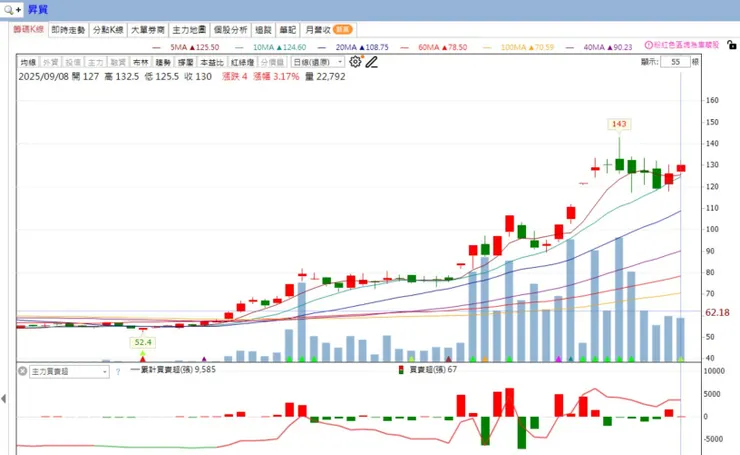Image resolution: width=740 pixels, height=455 pixels.
Task: Toggle the 紅綠燈 overlay button
Action: tap(242, 62)
